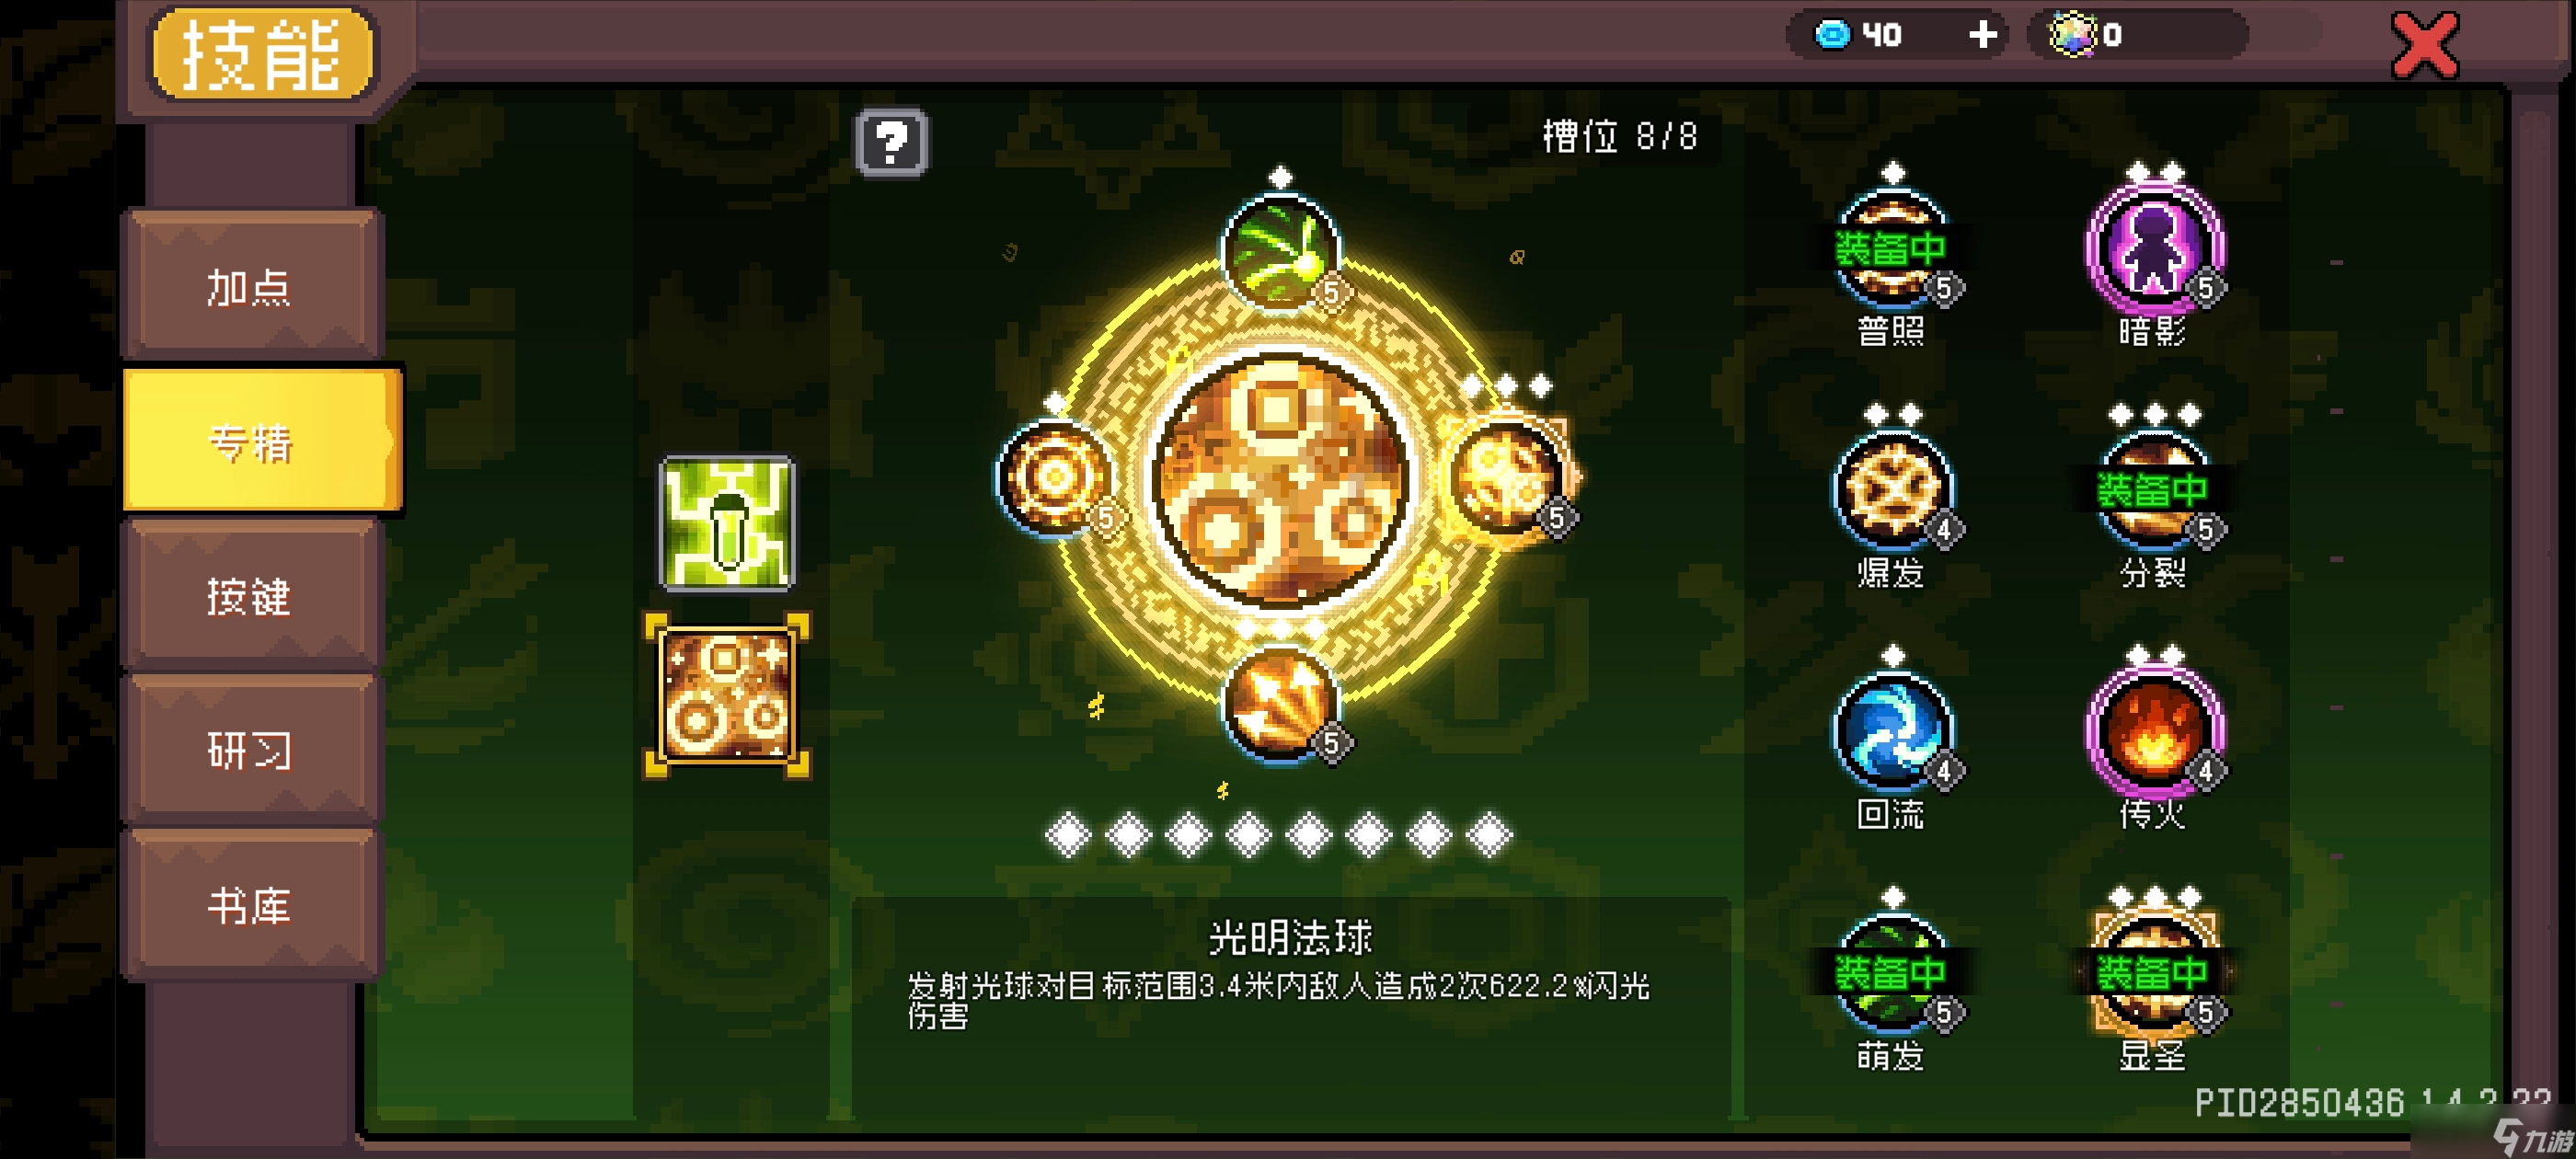Image resolution: width=2576 pixels, height=1159 pixels.
Task: Switch to the 按键 tab
Action: 251,597
